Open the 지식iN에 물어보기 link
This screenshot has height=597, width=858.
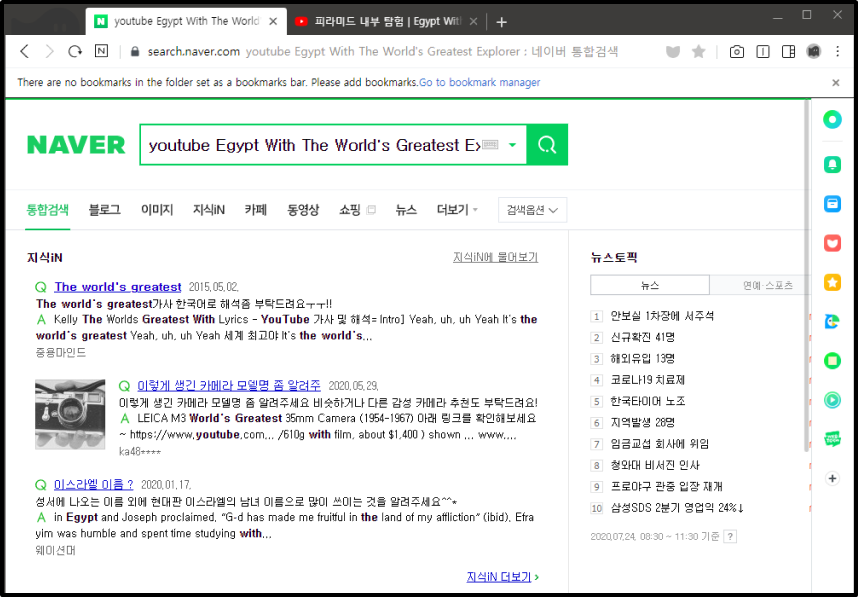tap(495, 257)
